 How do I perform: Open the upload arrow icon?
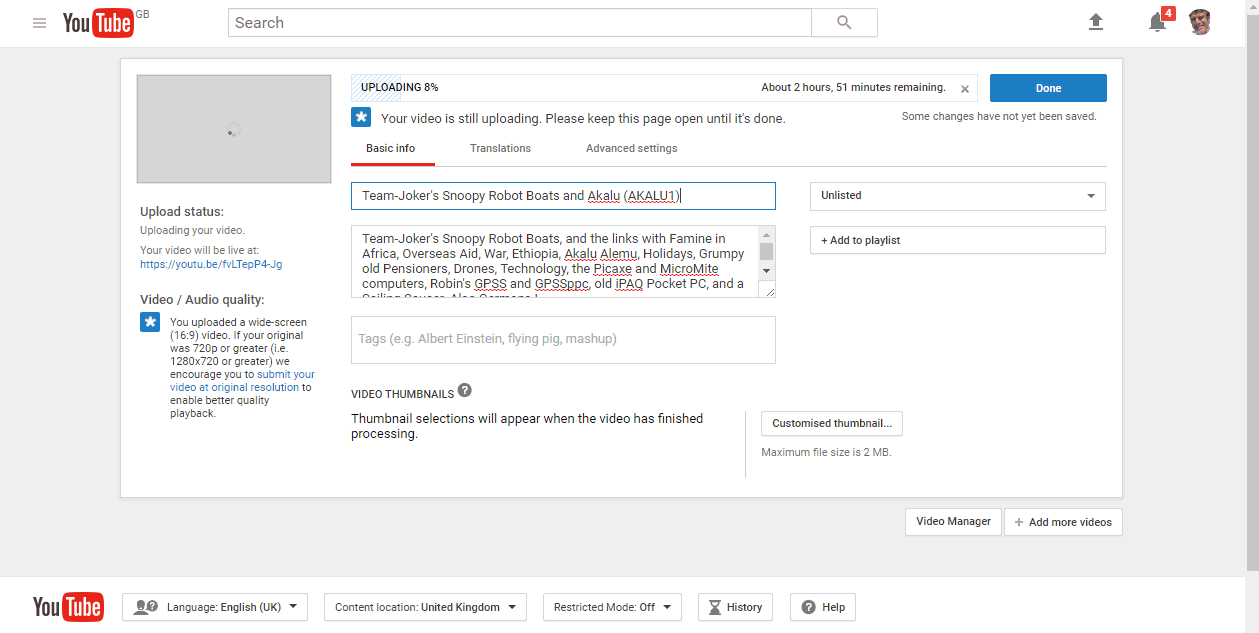(x=1096, y=22)
